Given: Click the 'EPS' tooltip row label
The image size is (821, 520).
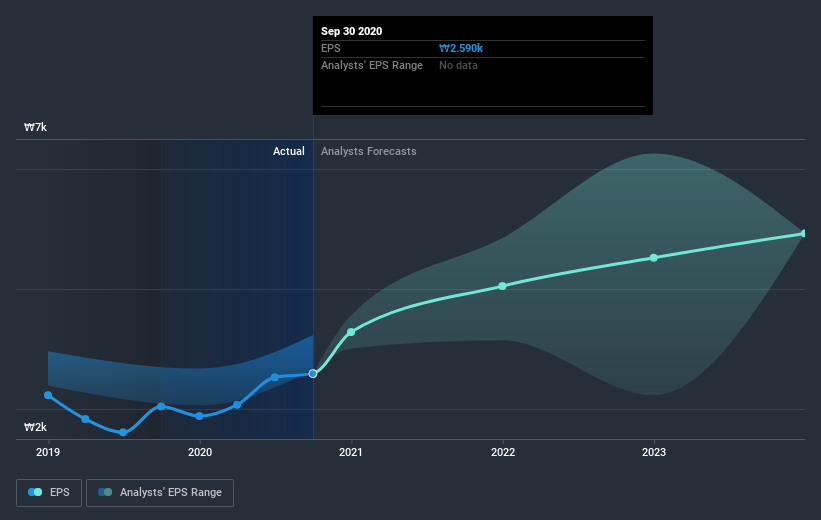Looking at the screenshot, I should pyautogui.click(x=330, y=48).
